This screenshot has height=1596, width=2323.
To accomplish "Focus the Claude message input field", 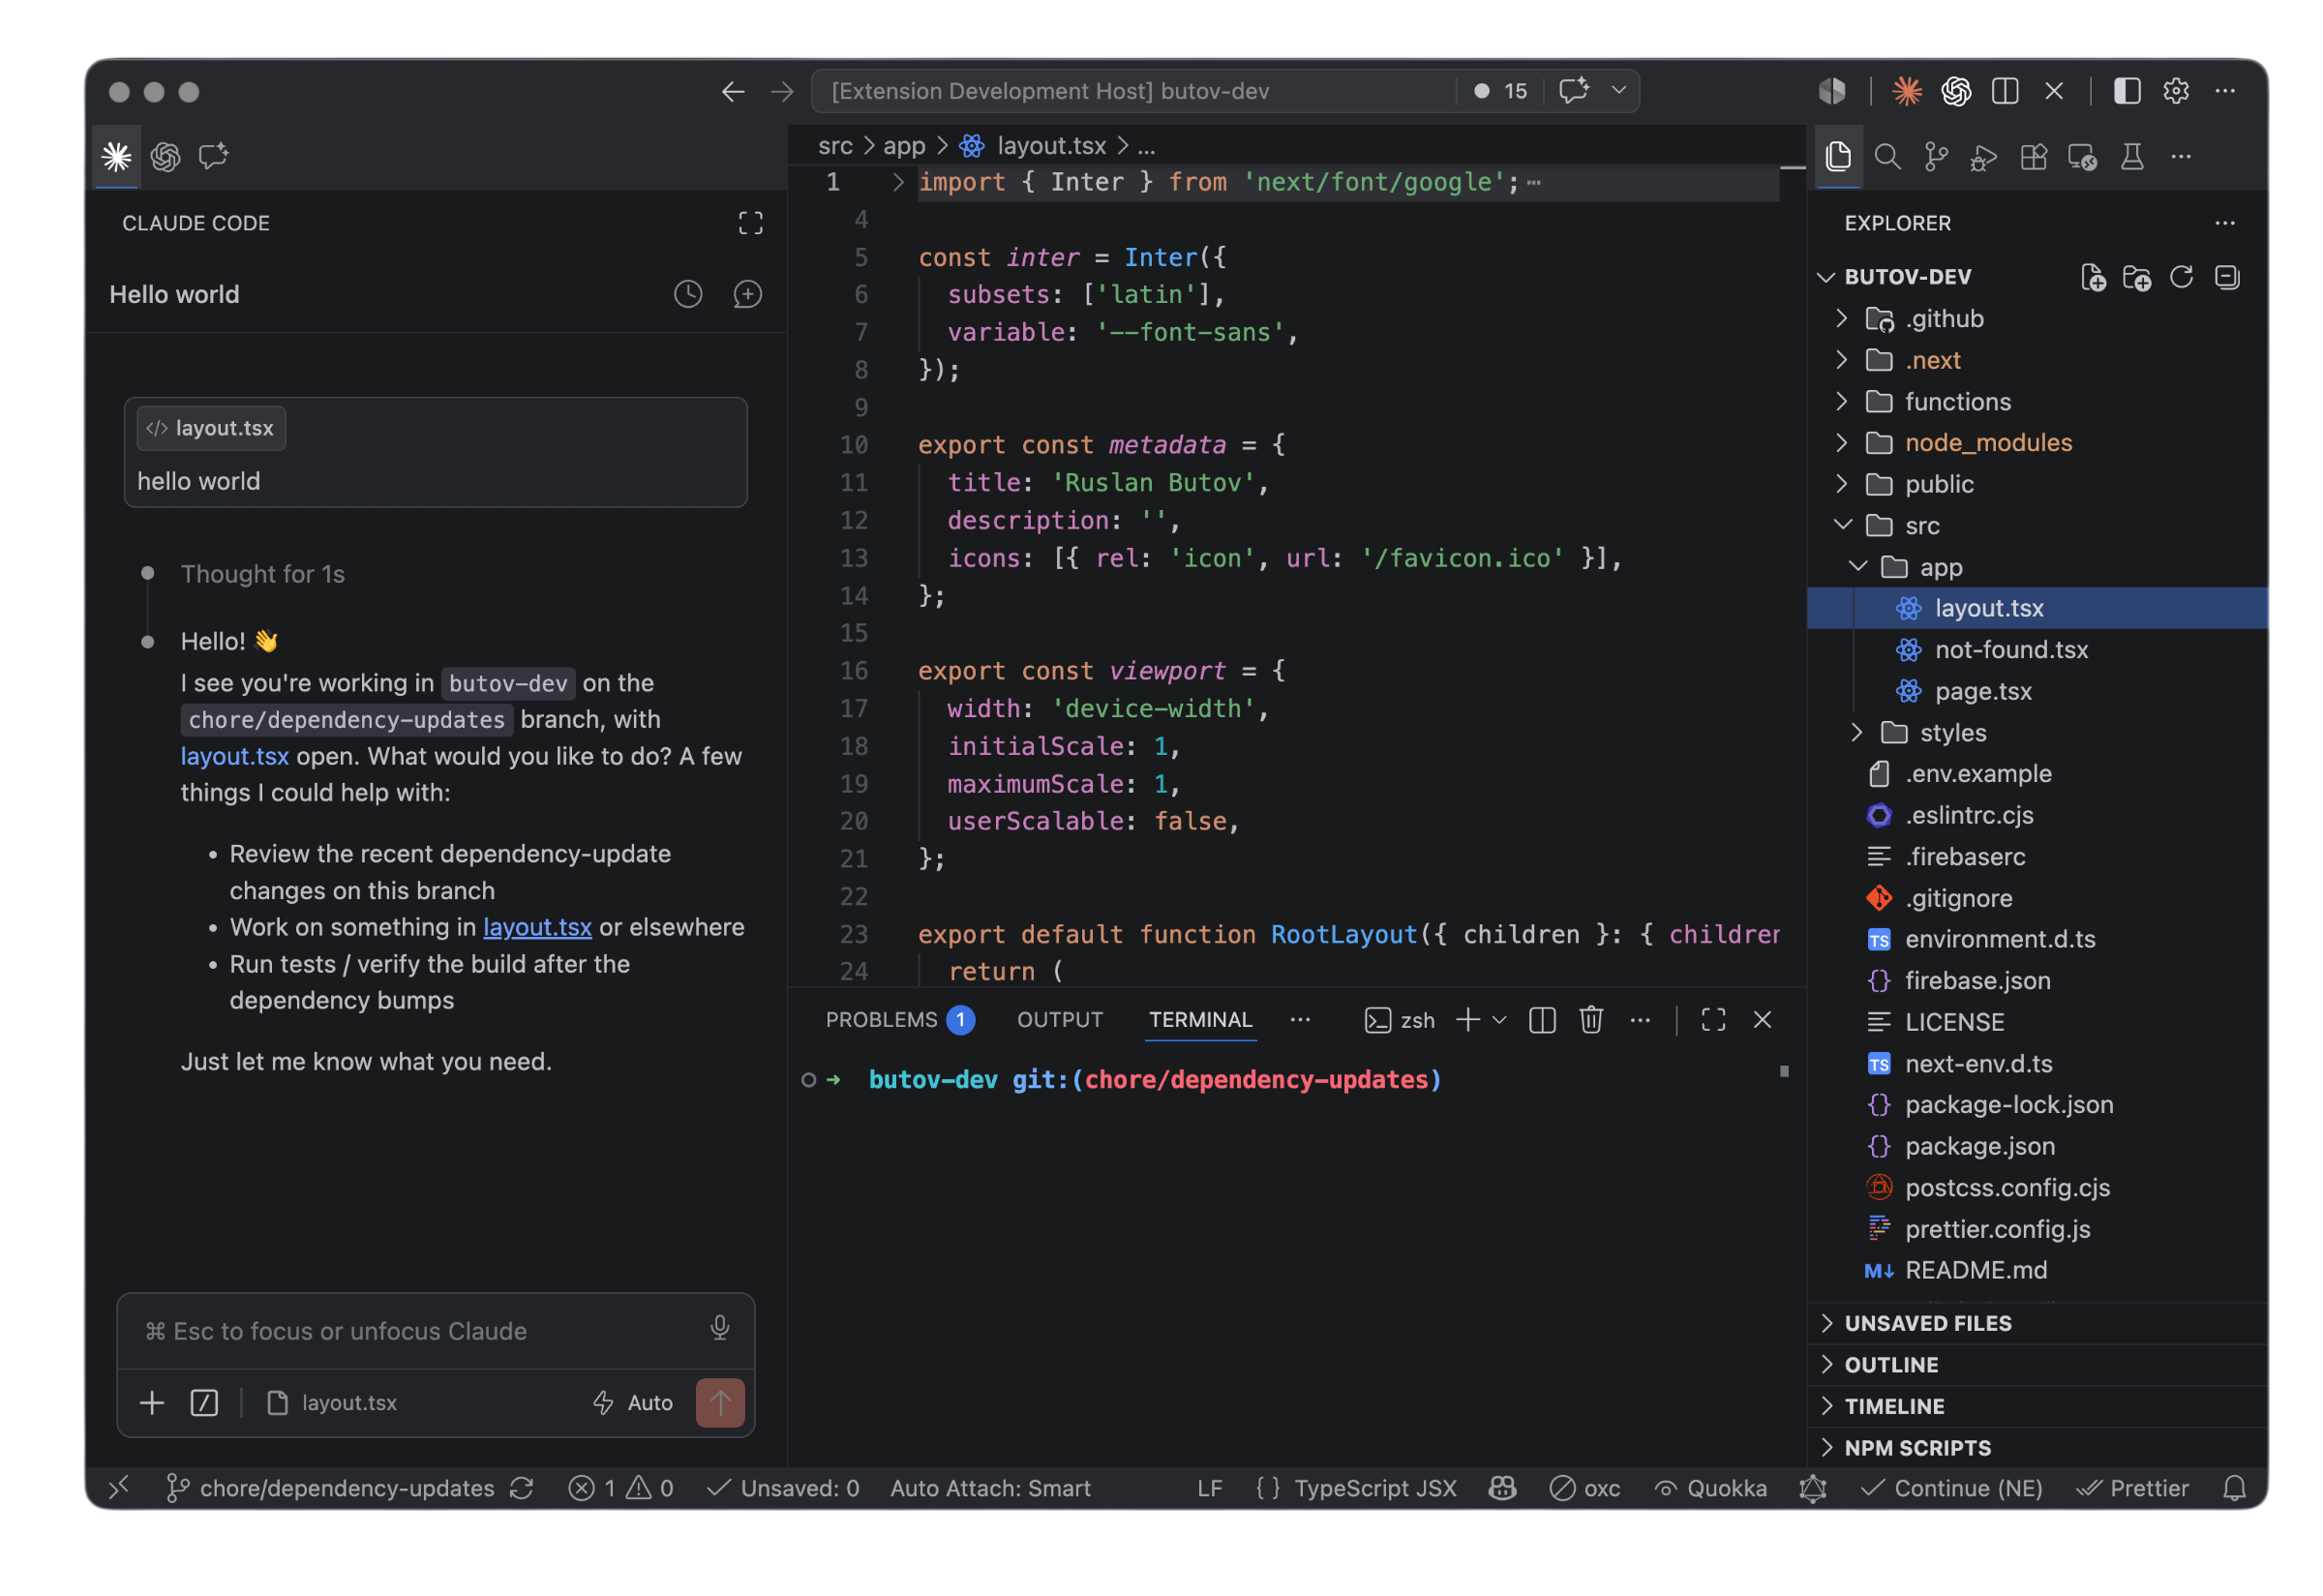I will [x=420, y=1331].
